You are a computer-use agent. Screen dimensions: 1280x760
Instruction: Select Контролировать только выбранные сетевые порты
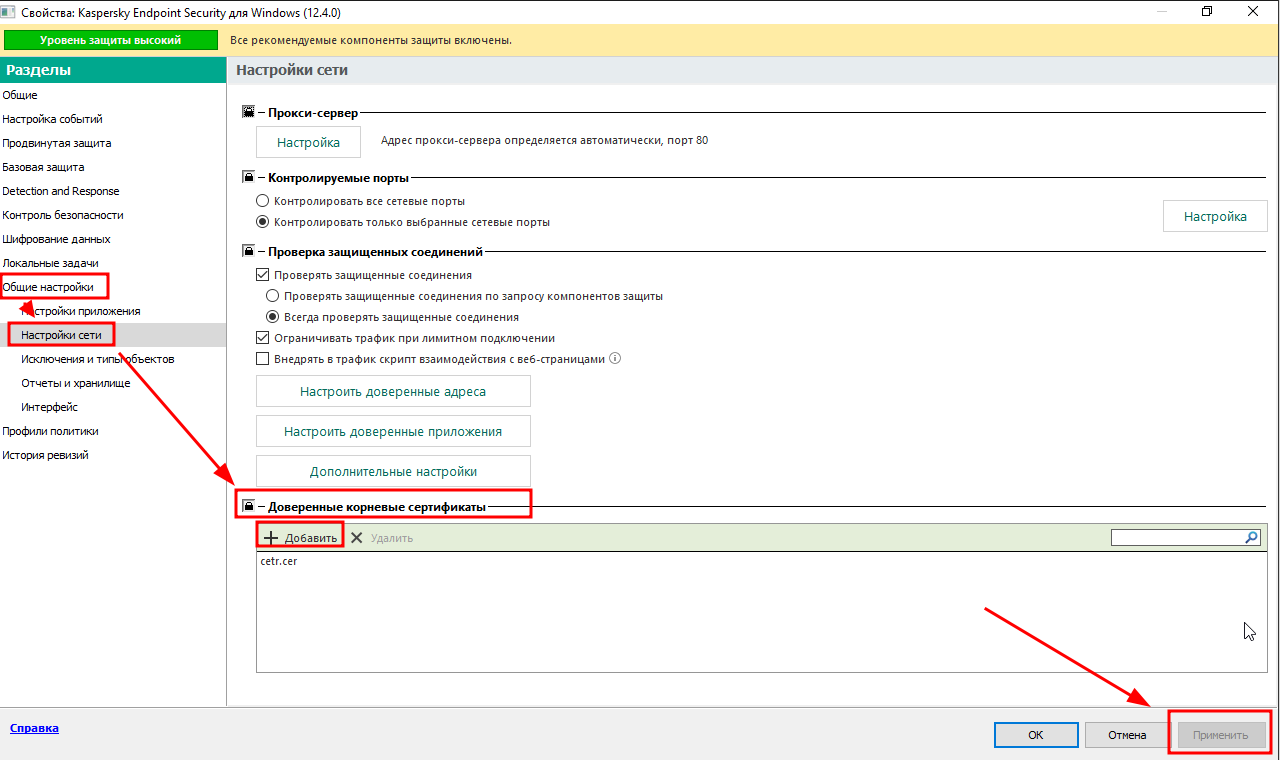pos(263,222)
